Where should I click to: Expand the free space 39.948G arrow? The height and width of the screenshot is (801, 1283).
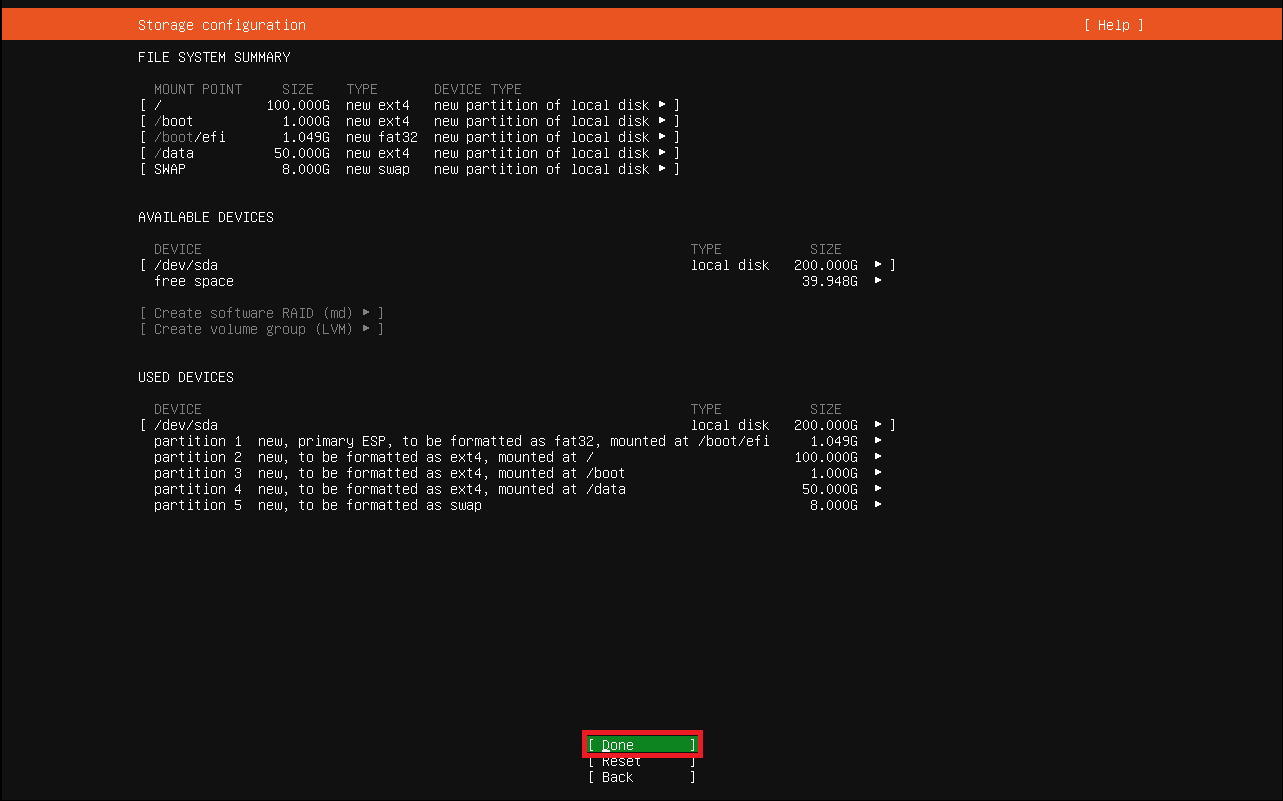point(878,281)
